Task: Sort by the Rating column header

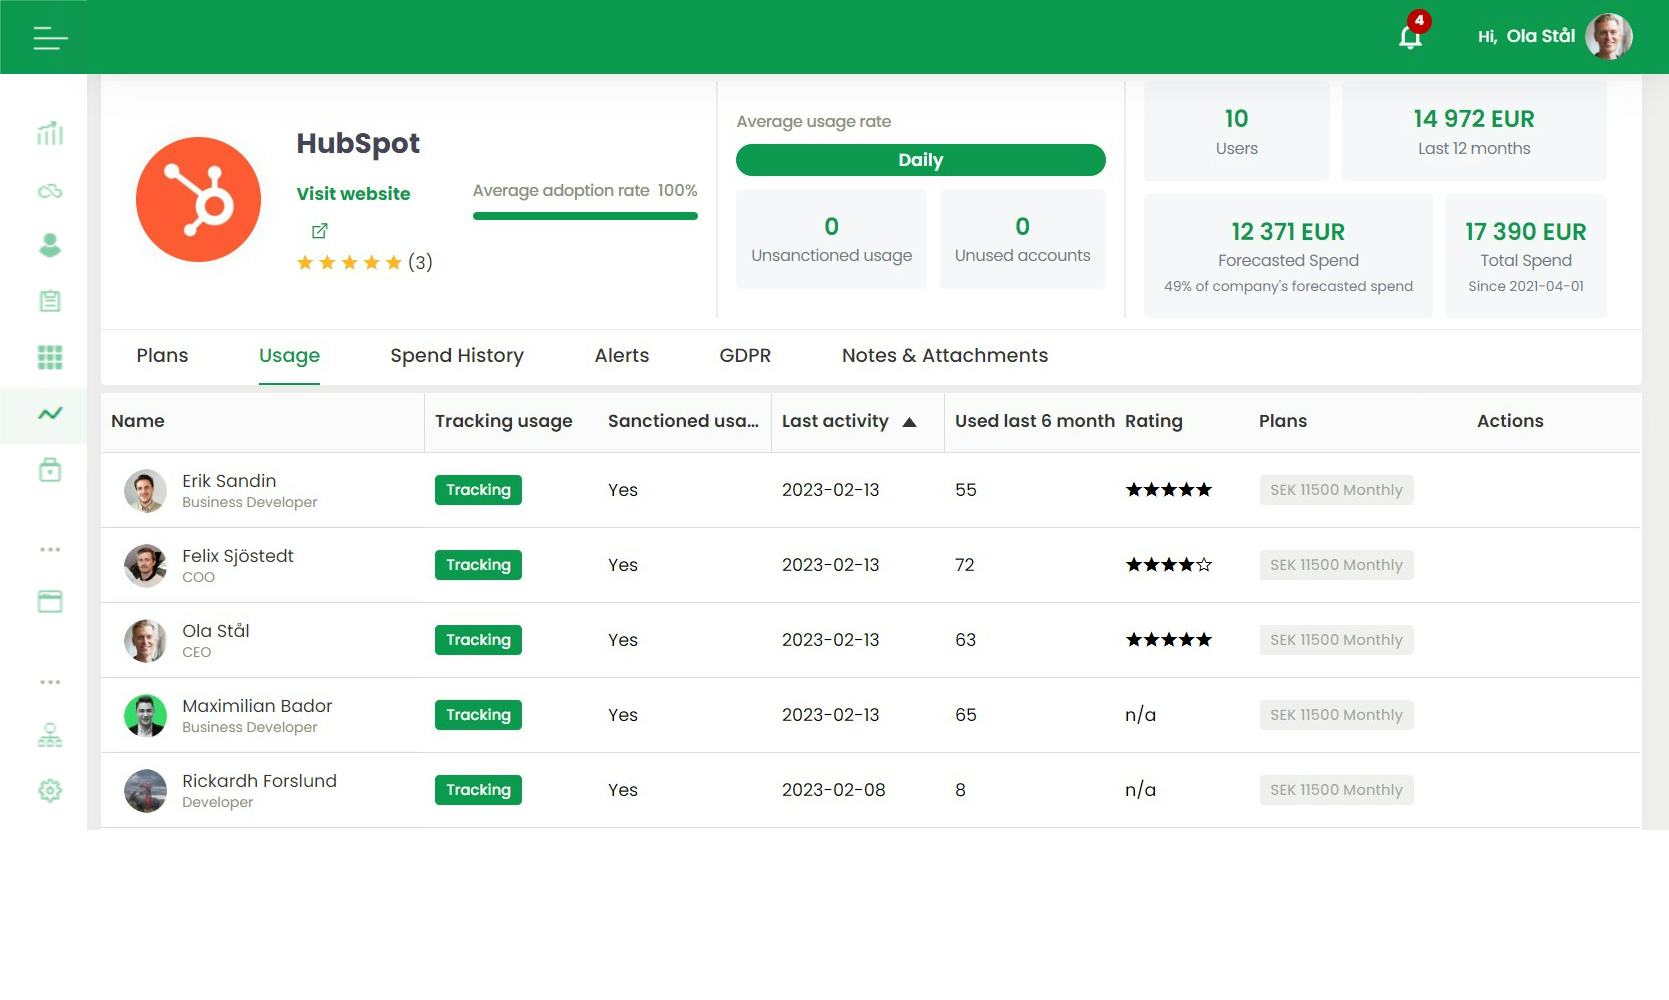Action: click(x=1154, y=421)
